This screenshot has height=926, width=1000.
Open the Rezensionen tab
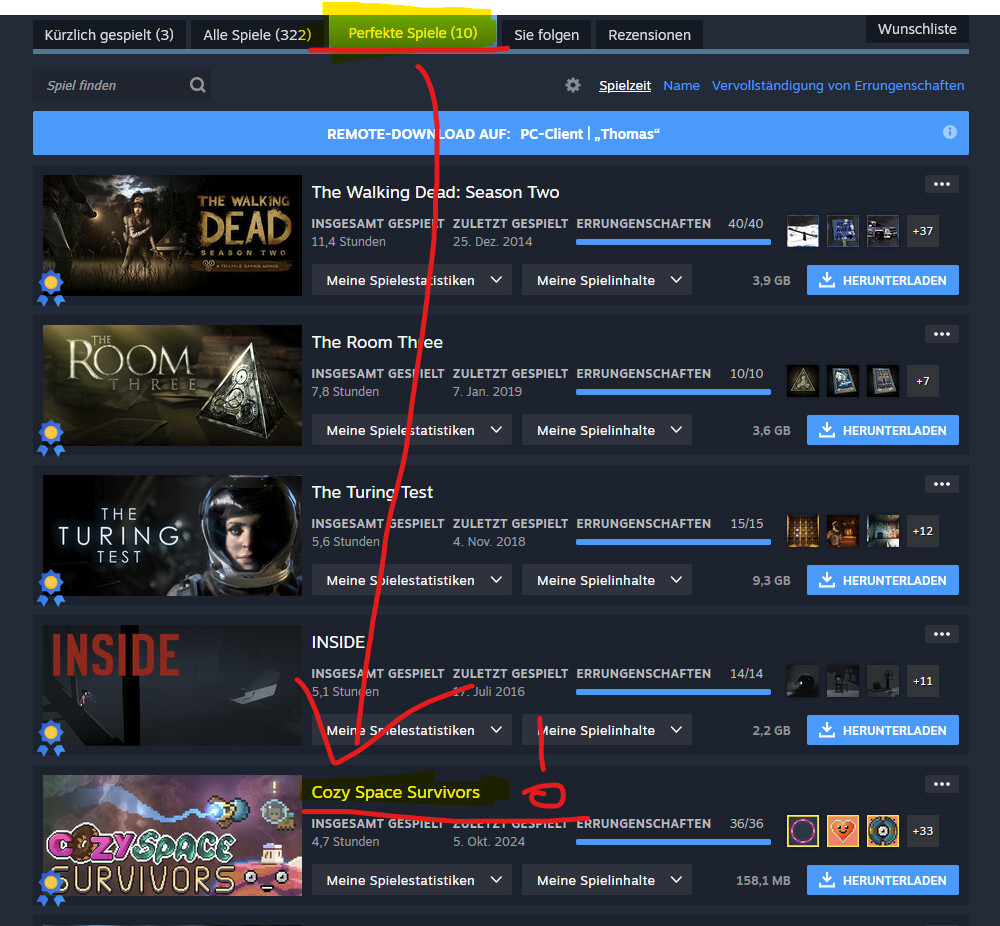coord(649,35)
